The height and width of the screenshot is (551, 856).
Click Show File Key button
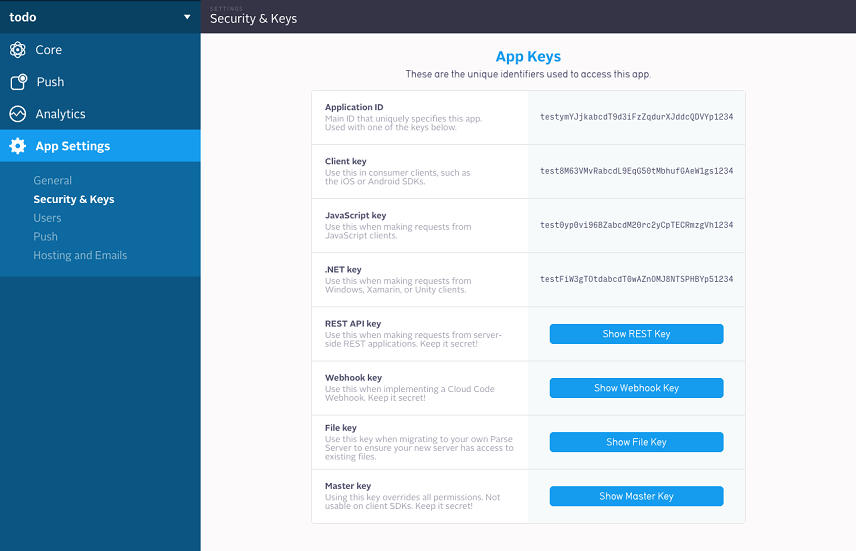[x=637, y=442]
